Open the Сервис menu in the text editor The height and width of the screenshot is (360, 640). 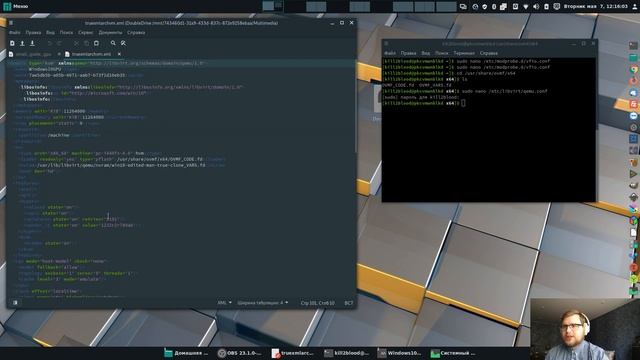(86, 33)
